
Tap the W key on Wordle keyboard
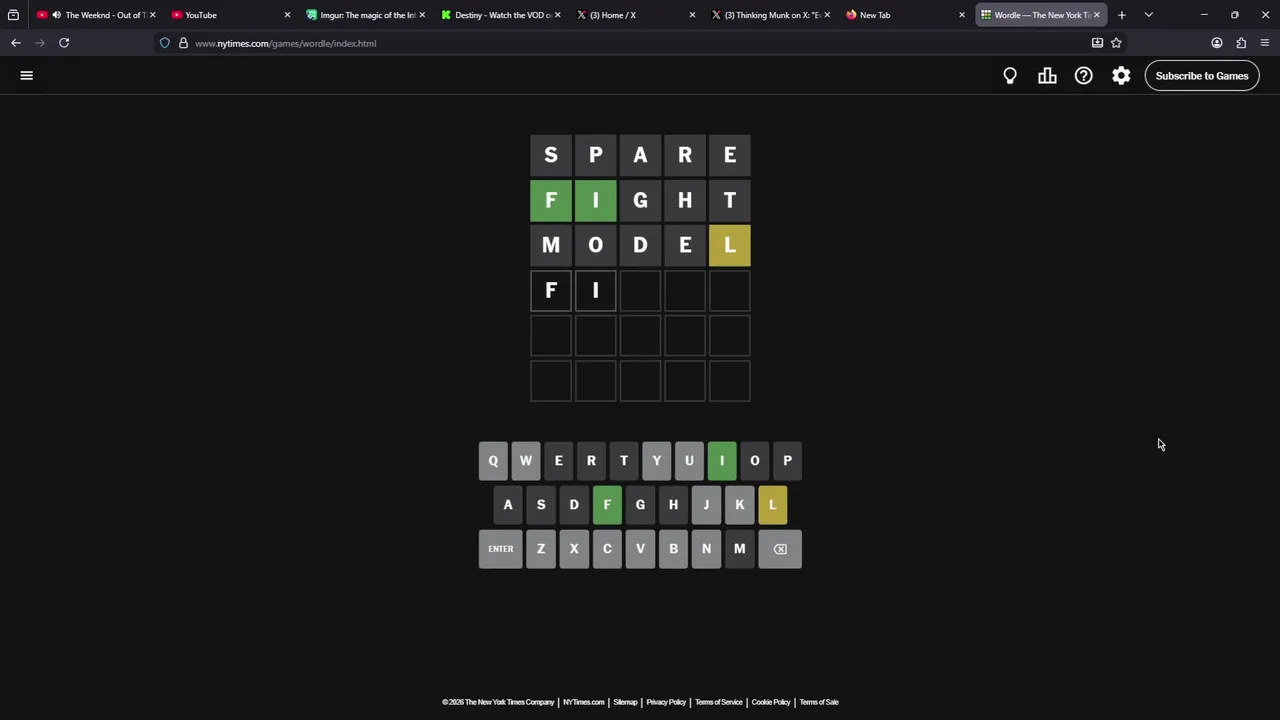click(x=526, y=461)
